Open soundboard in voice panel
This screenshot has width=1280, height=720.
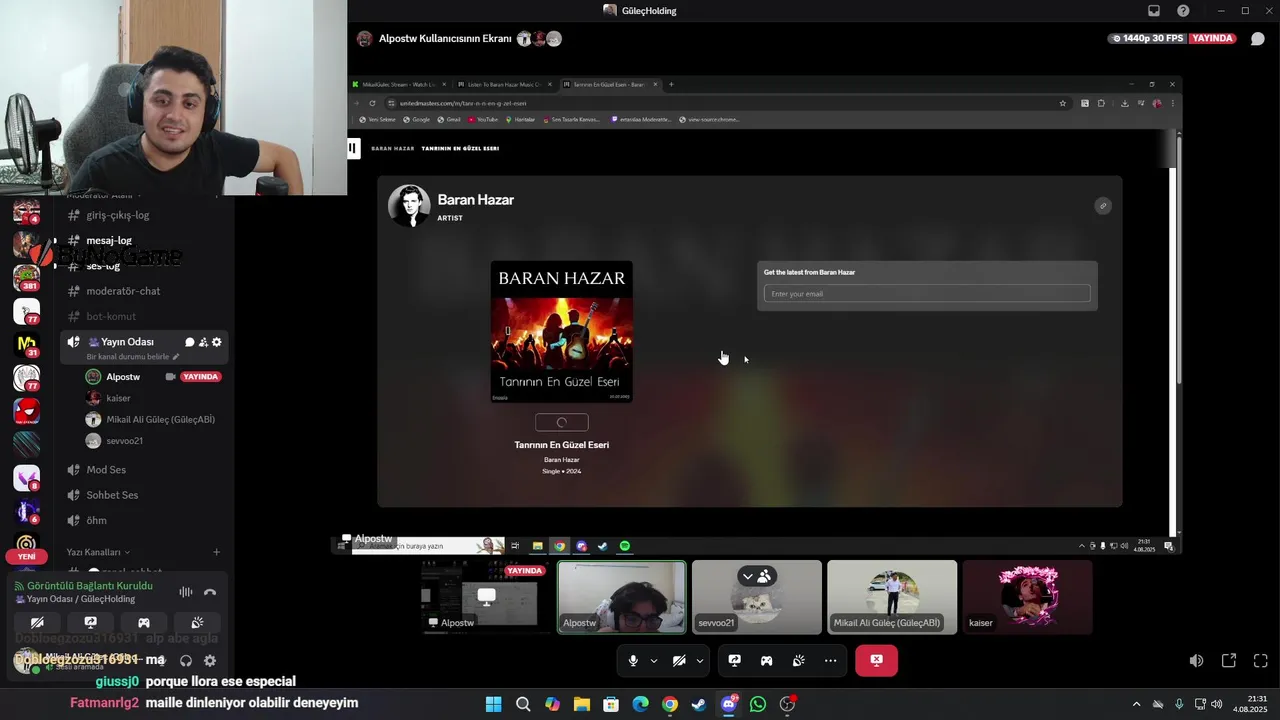[x=197, y=622]
